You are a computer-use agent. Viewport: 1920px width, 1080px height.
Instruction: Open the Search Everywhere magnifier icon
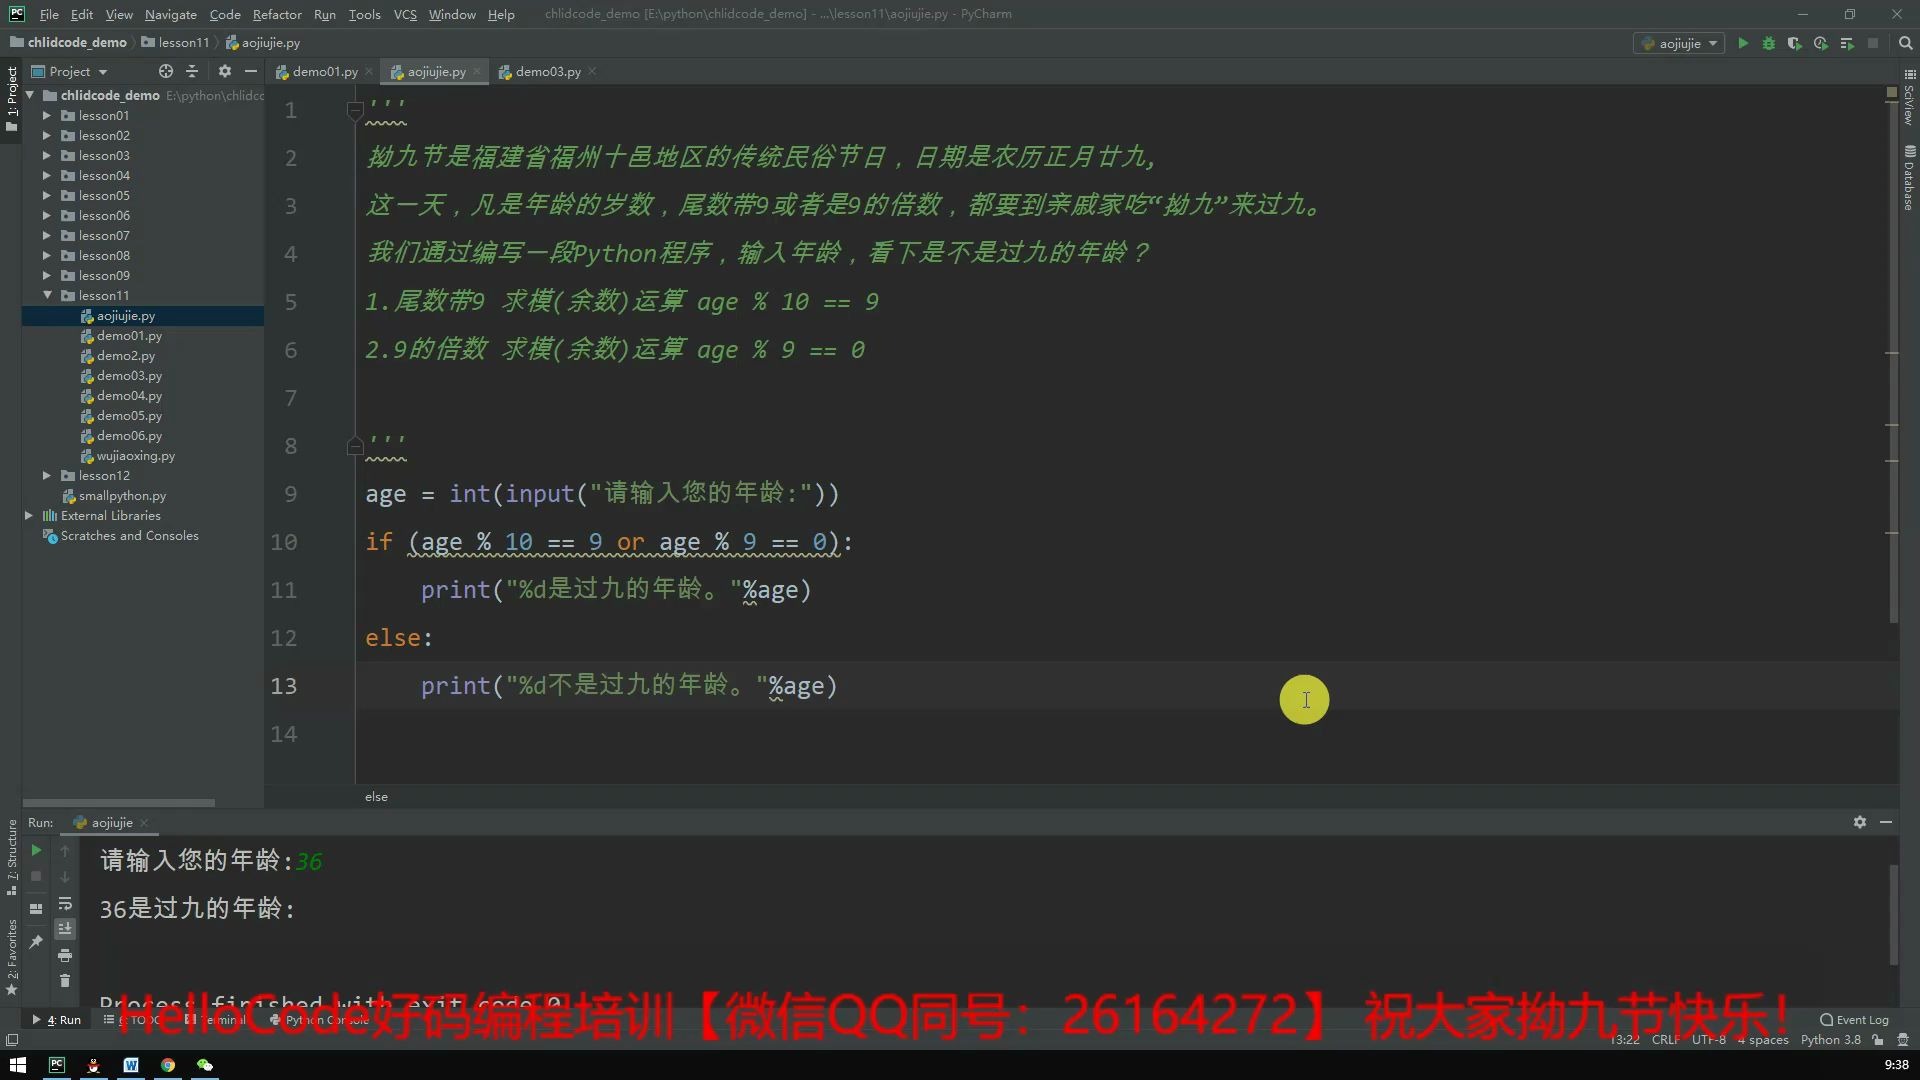point(1906,43)
